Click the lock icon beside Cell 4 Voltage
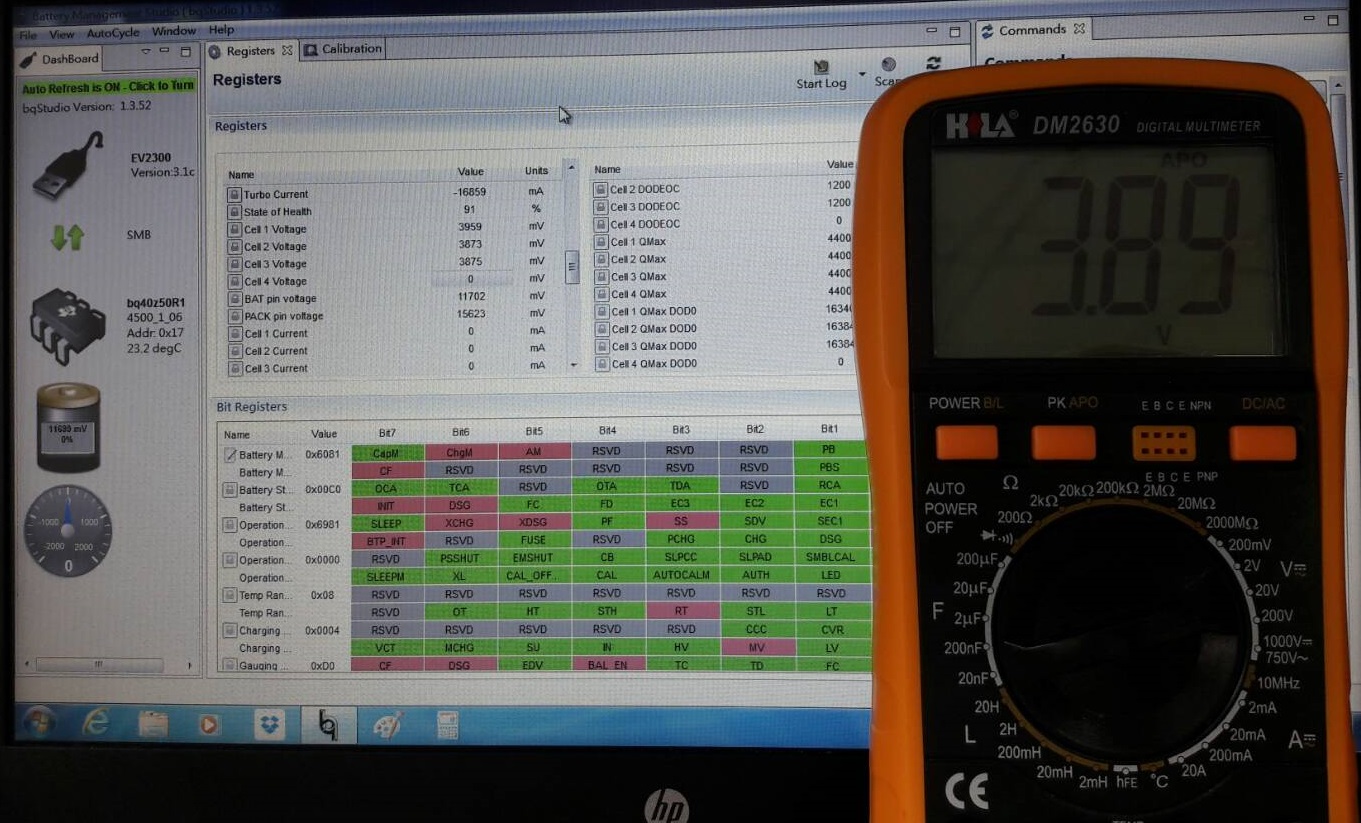 coord(234,281)
